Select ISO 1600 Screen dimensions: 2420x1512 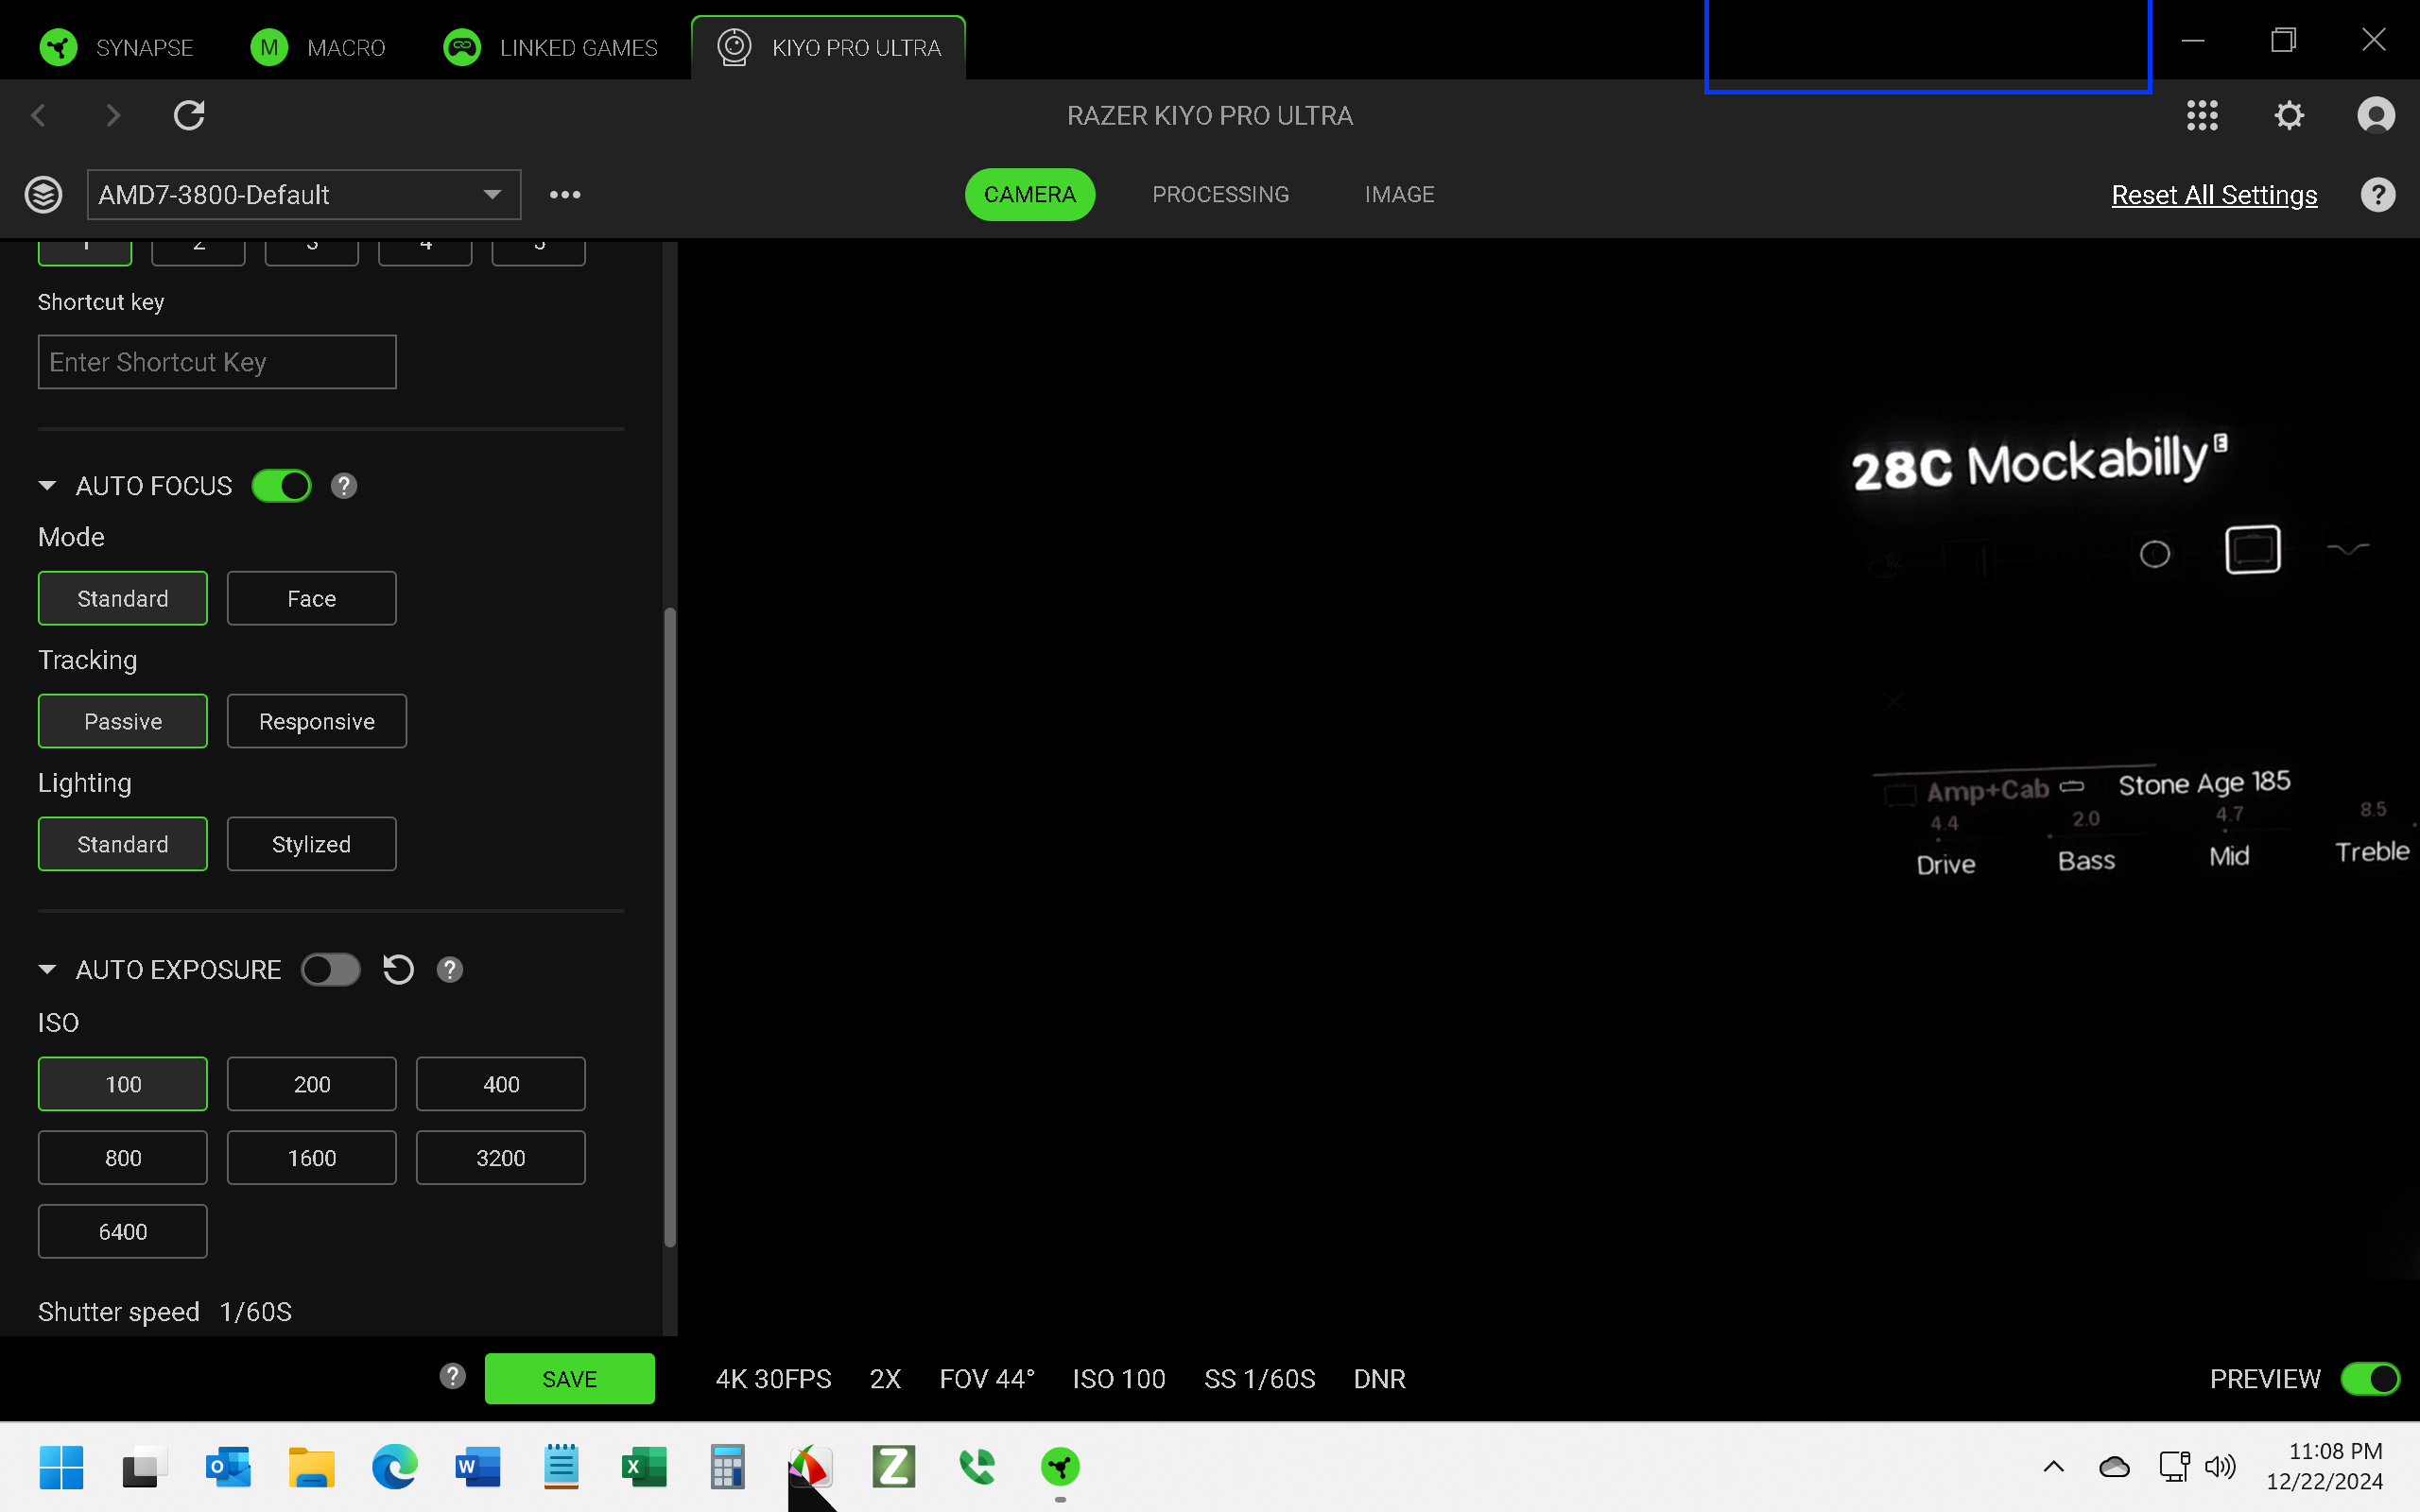pyautogui.click(x=311, y=1158)
